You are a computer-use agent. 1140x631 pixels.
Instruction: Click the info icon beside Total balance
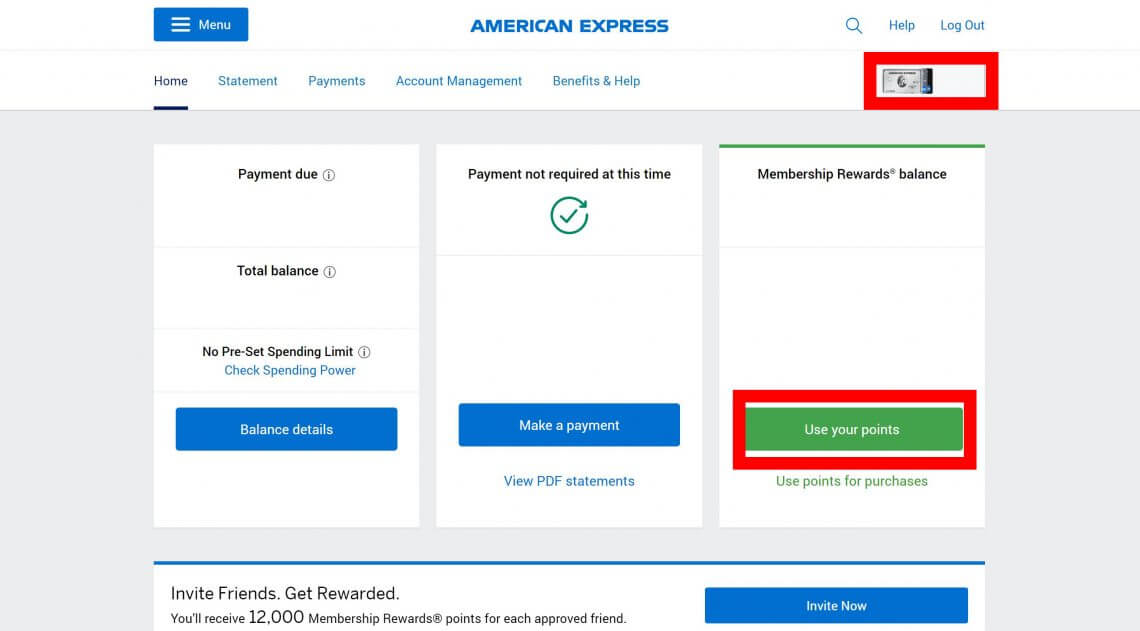tap(331, 271)
